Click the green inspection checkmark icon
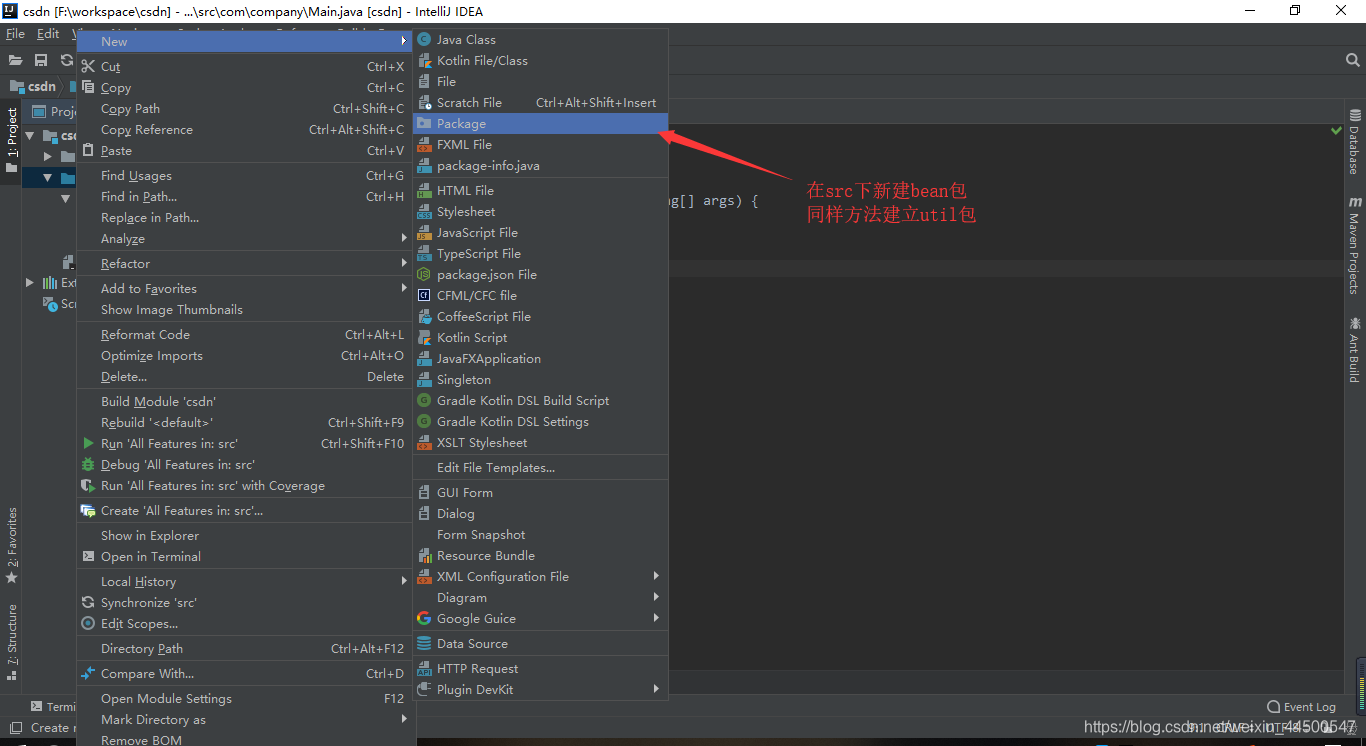 [1337, 131]
